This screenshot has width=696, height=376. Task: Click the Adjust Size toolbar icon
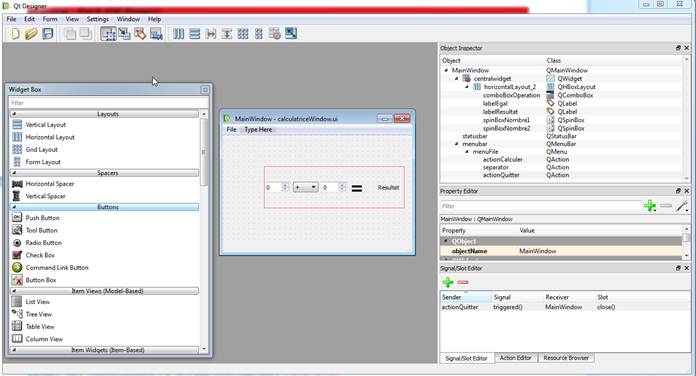[x=291, y=33]
